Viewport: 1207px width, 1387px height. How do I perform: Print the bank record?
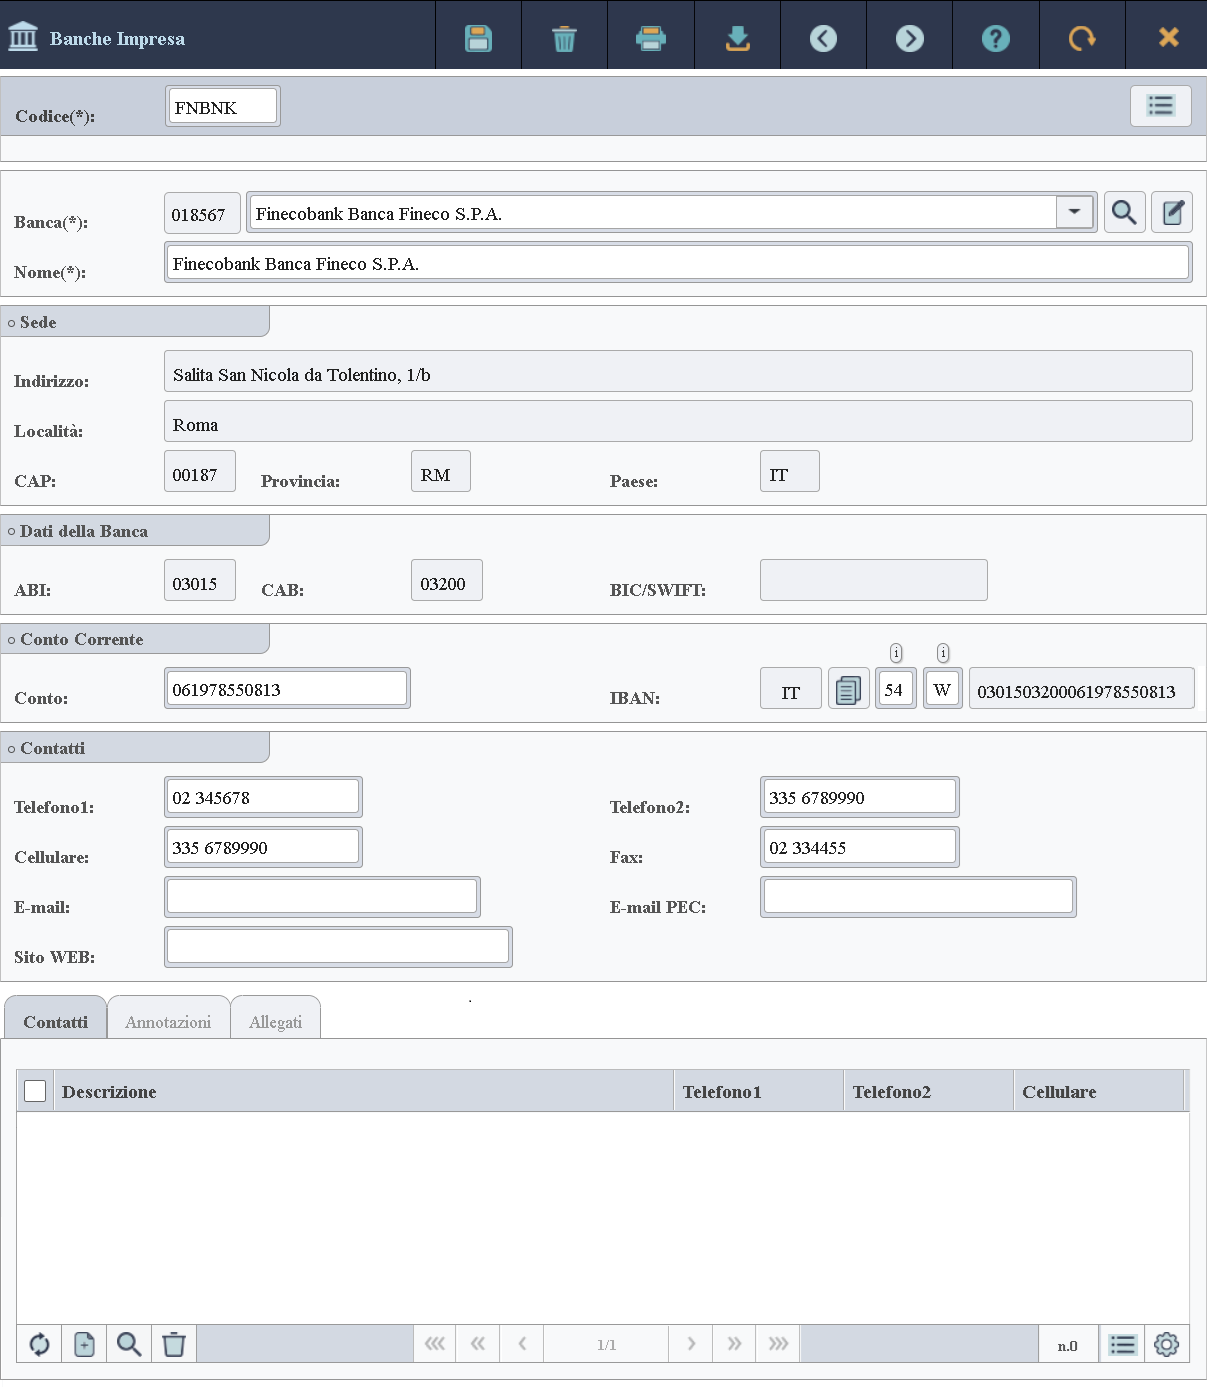pyautogui.click(x=651, y=38)
